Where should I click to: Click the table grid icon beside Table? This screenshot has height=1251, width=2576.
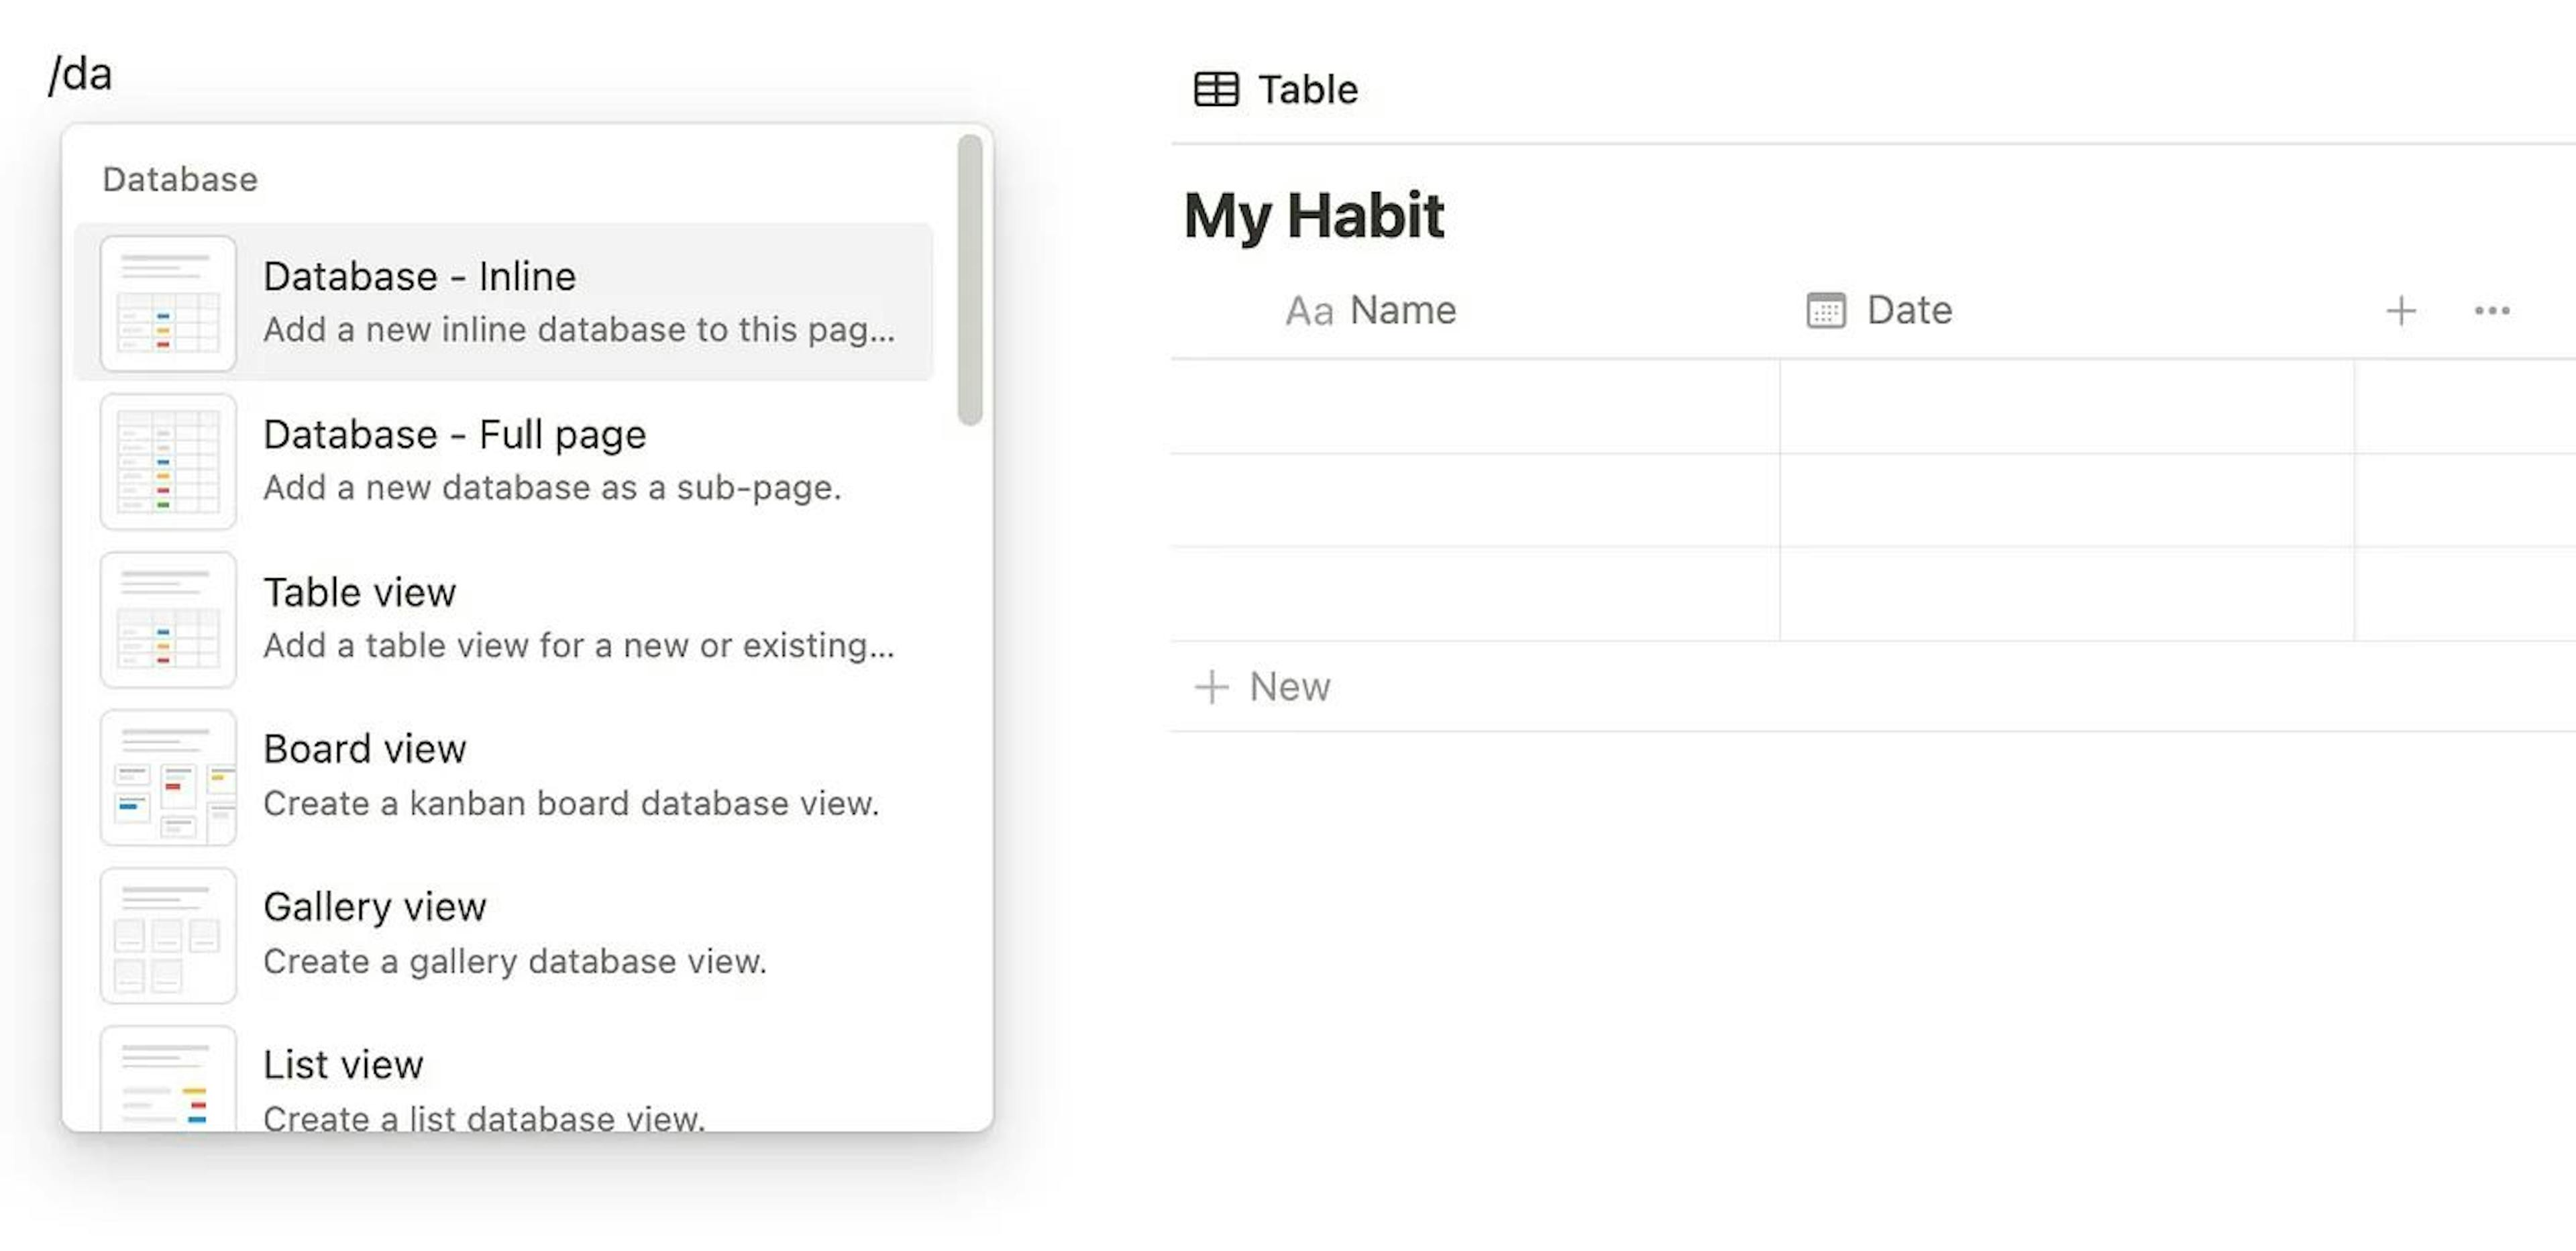coord(1216,90)
